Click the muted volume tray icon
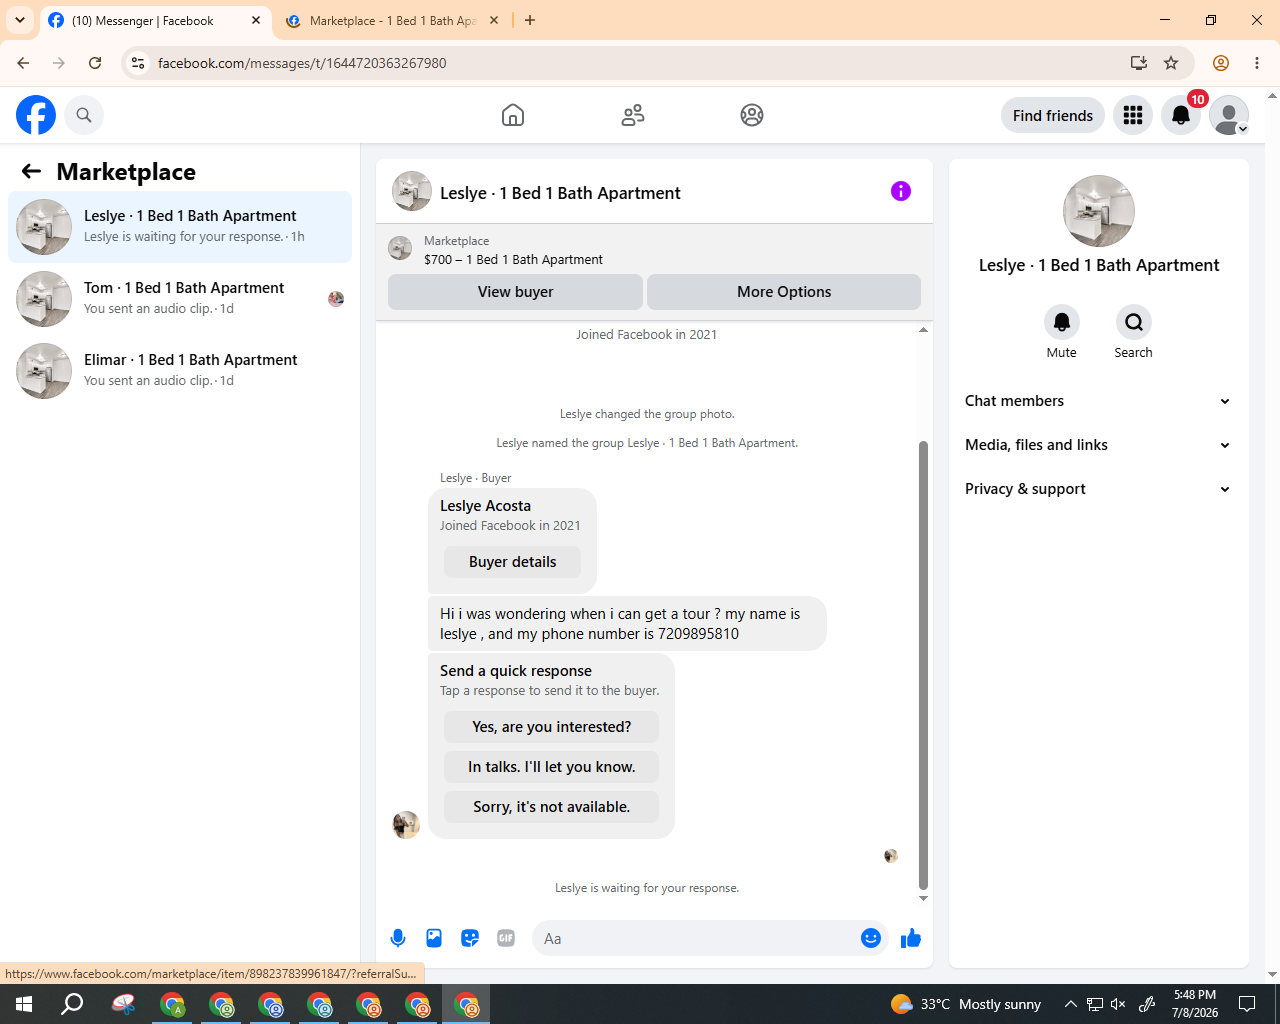The image size is (1280, 1024). tap(1118, 1004)
